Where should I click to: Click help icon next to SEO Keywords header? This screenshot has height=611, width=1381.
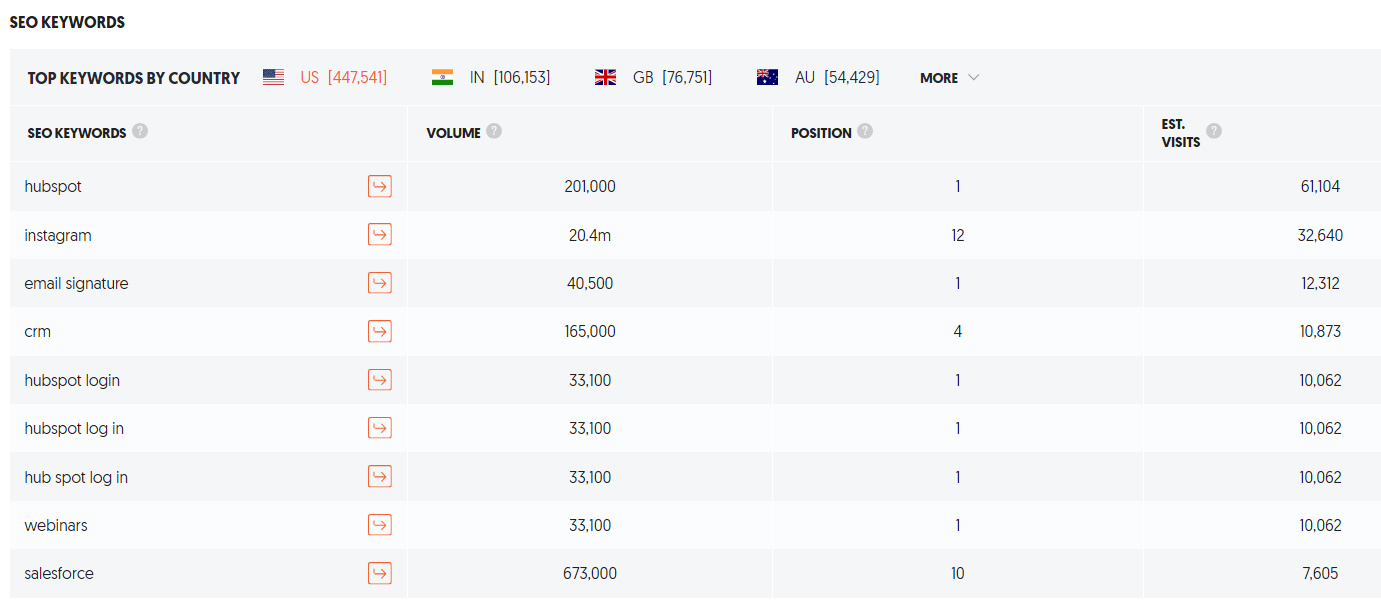[140, 131]
